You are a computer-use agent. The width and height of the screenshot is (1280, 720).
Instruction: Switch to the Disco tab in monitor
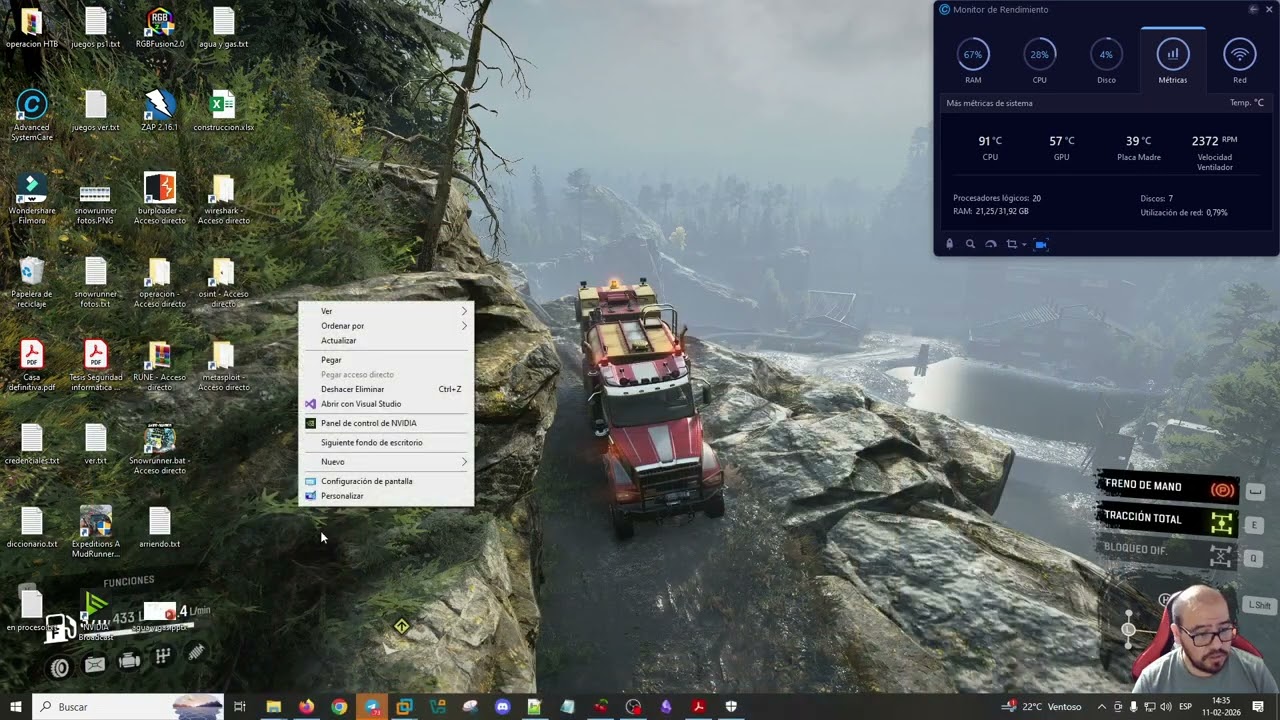click(x=1106, y=60)
